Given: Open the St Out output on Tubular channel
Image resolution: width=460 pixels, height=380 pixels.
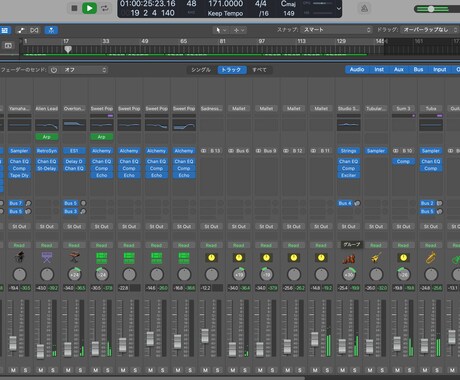Looking at the screenshot, I should coord(376,227).
